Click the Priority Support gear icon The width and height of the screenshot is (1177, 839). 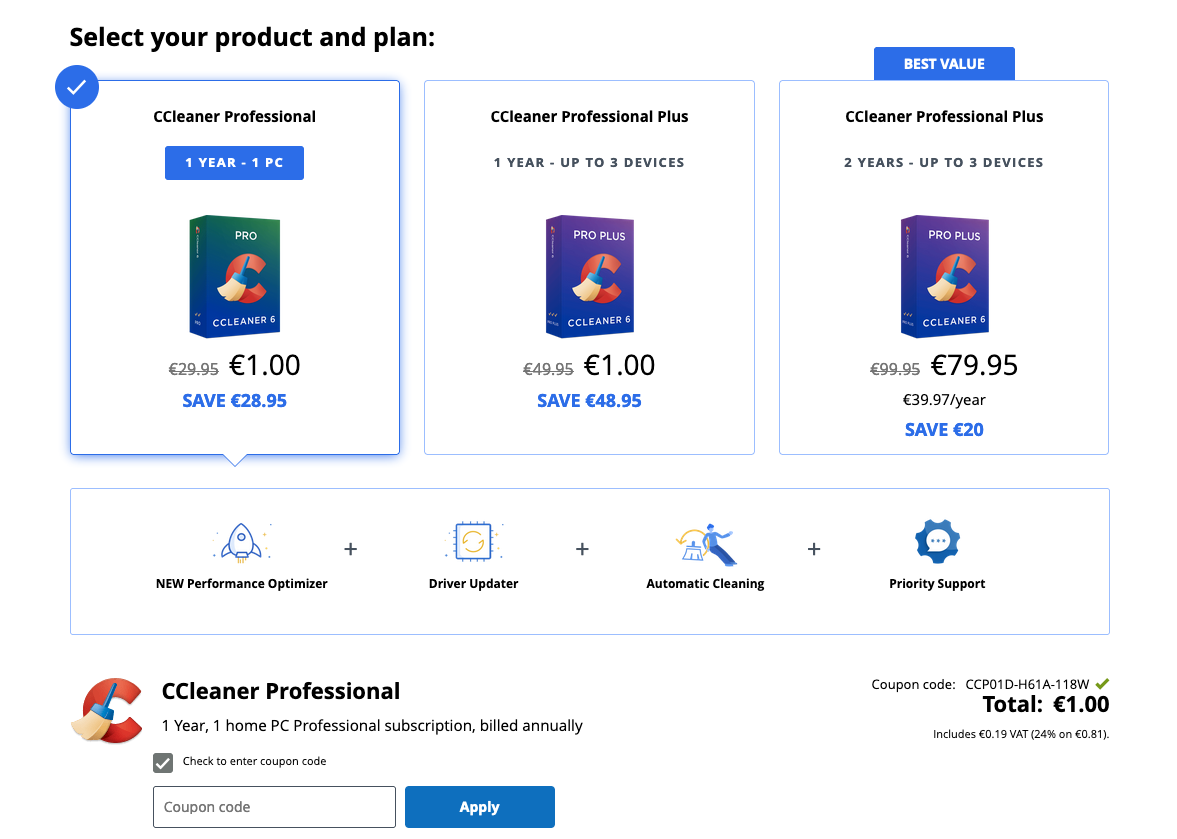point(937,541)
